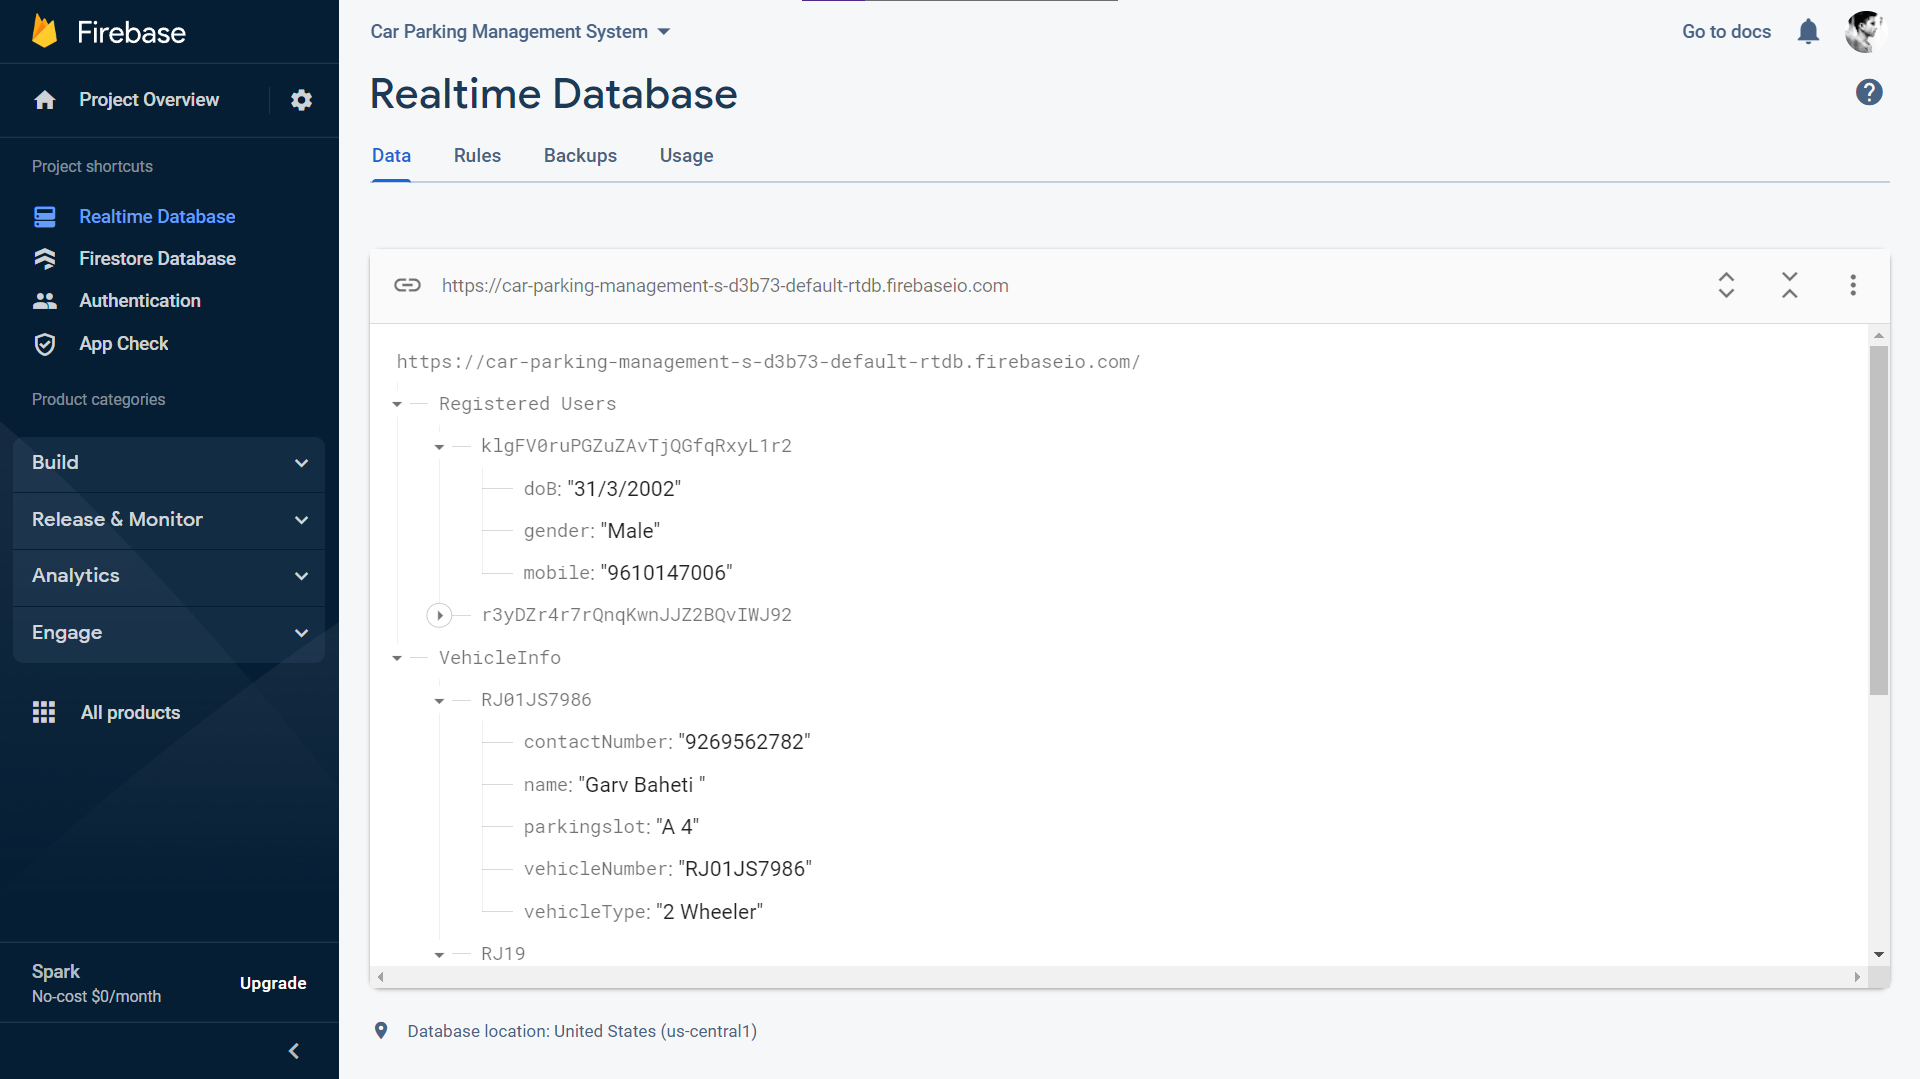The image size is (1920, 1079).
Task: Collapse the klgFV0ruPGZuZAvTjQGfqRxyL1r2 node
Action: click(439, 447)
